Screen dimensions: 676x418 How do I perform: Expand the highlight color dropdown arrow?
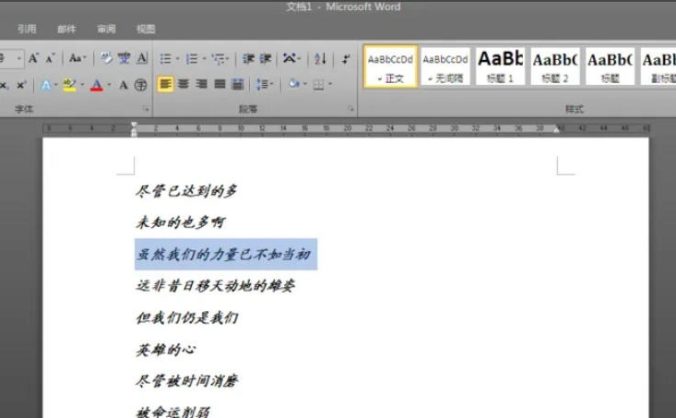click(82, 85)
